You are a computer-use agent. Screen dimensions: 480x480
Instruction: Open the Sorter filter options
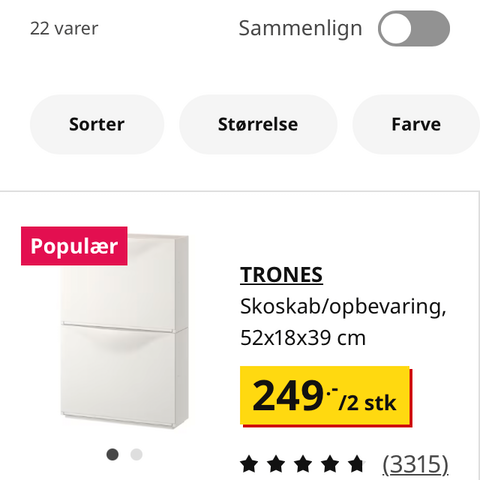pos(97,124)
